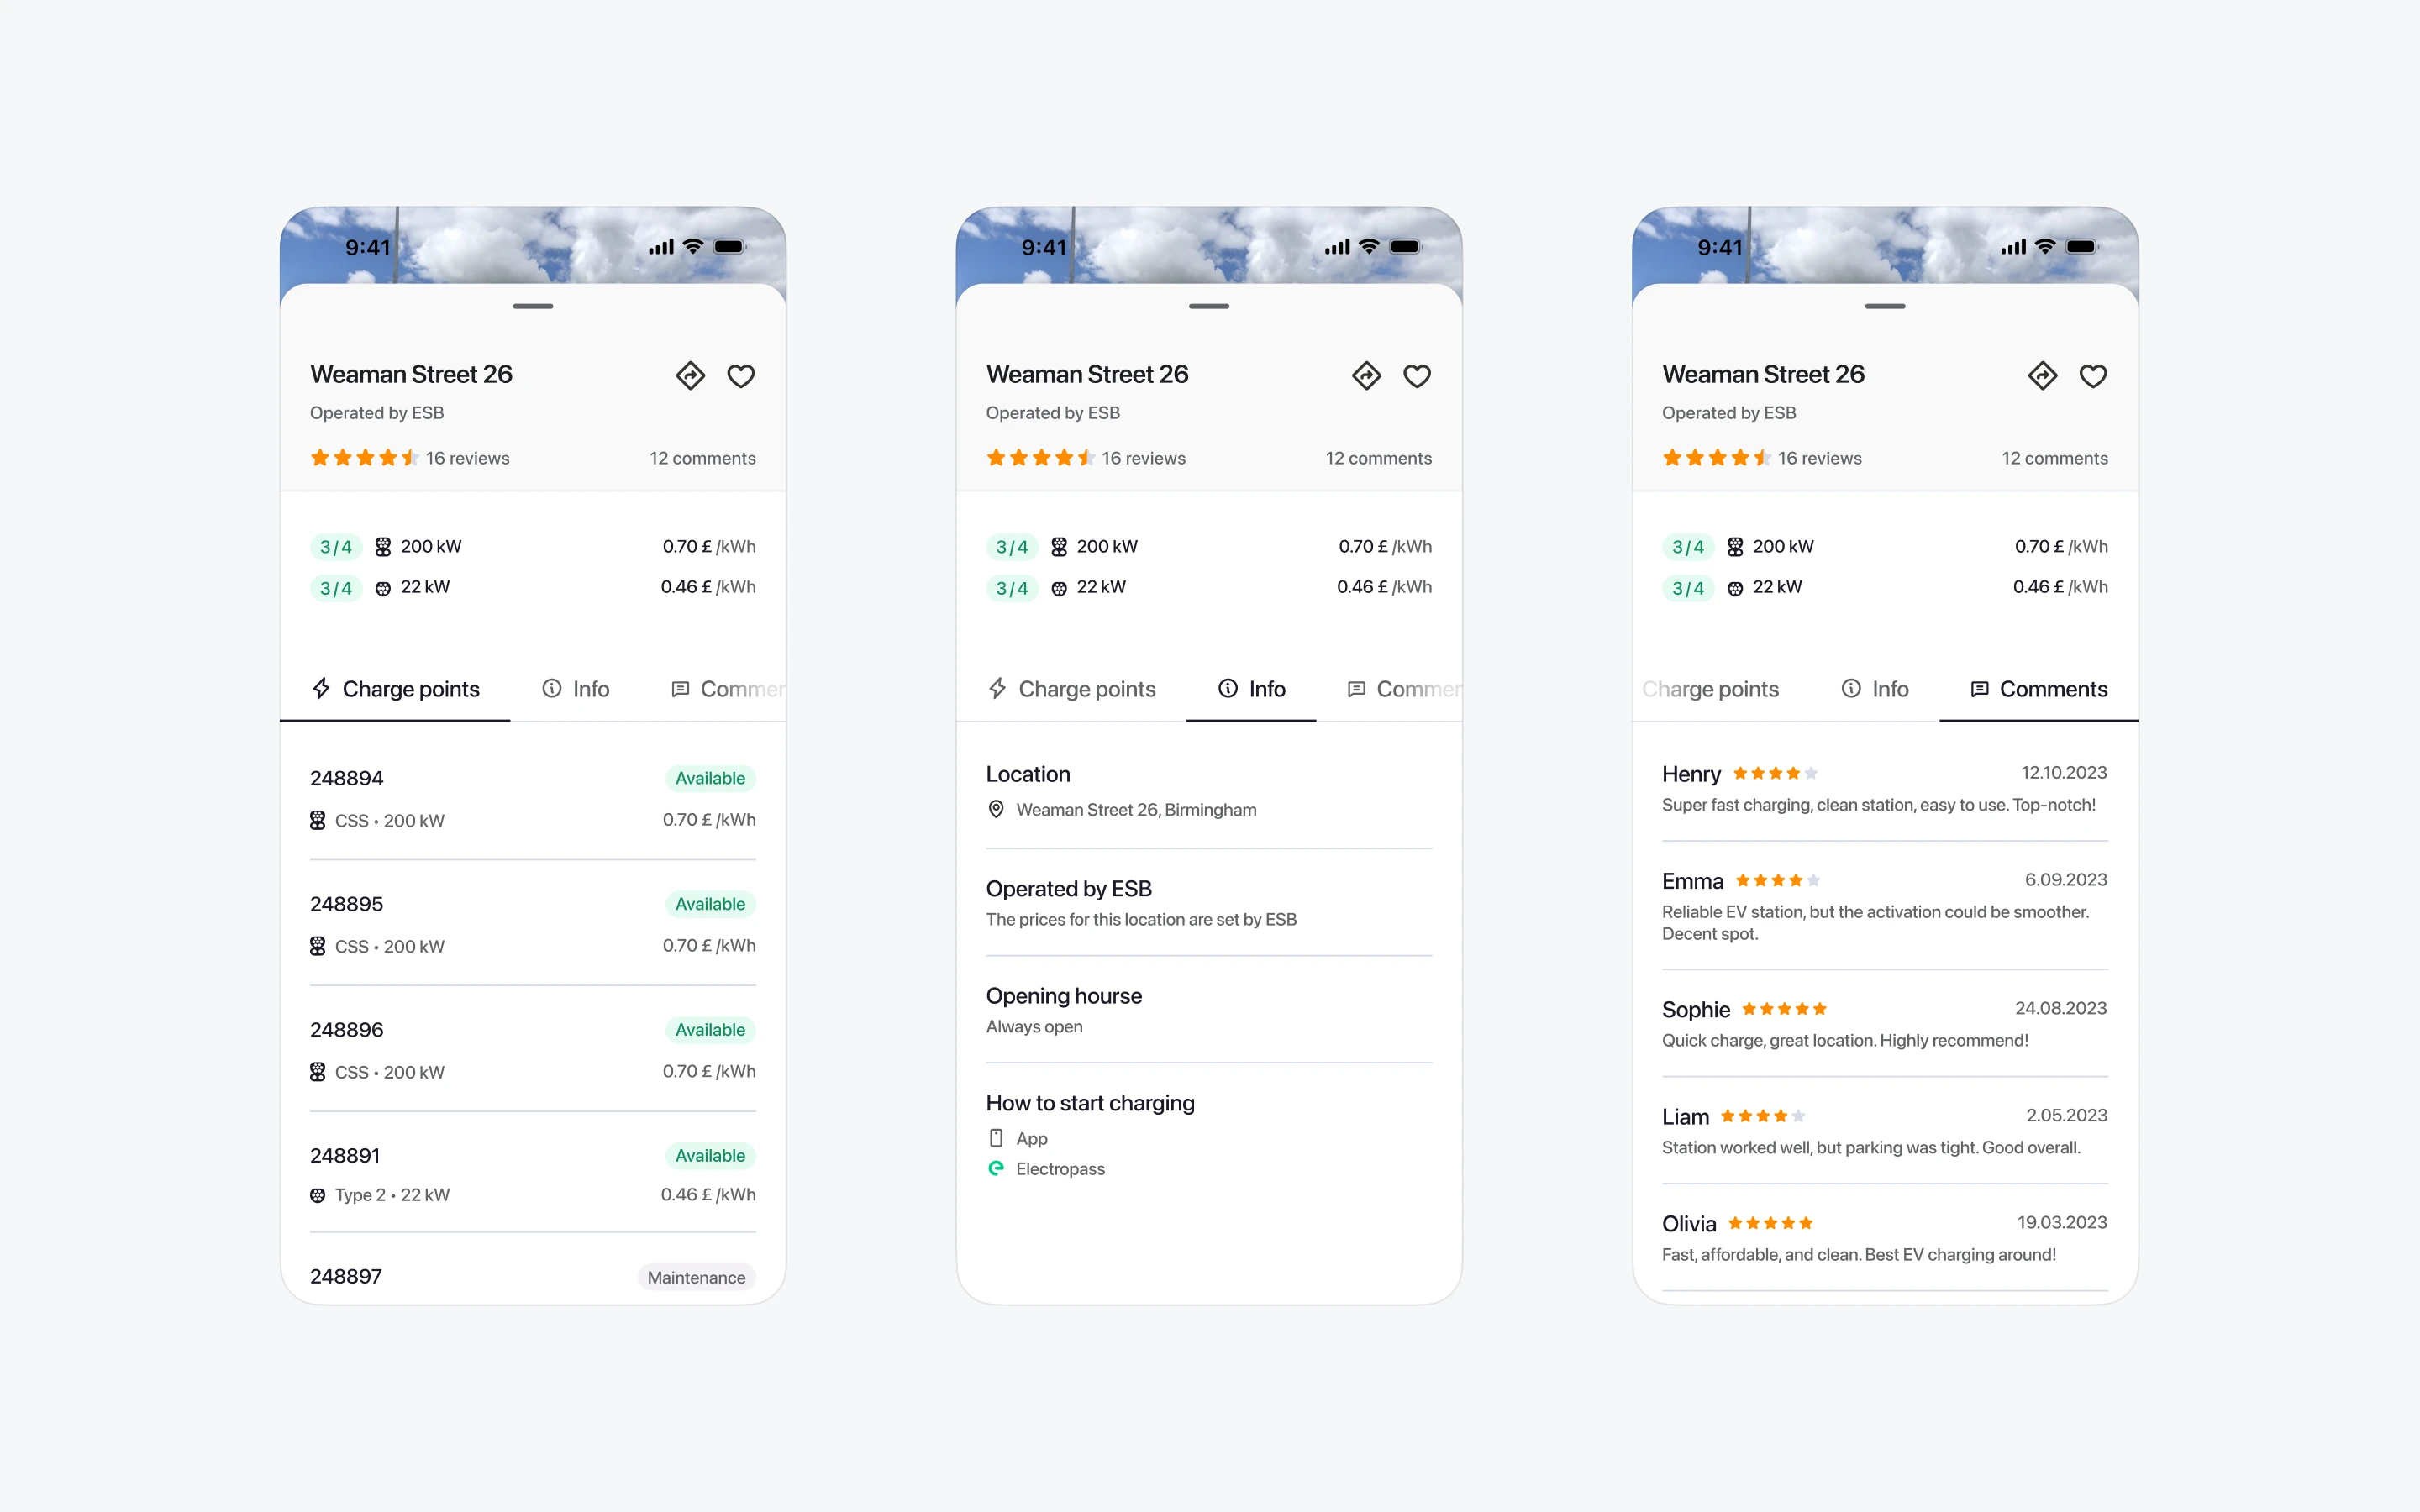Viewport: 2420px width, 1512px height.
Task: Open charge point 248895
Action: [x=533, y=924]
